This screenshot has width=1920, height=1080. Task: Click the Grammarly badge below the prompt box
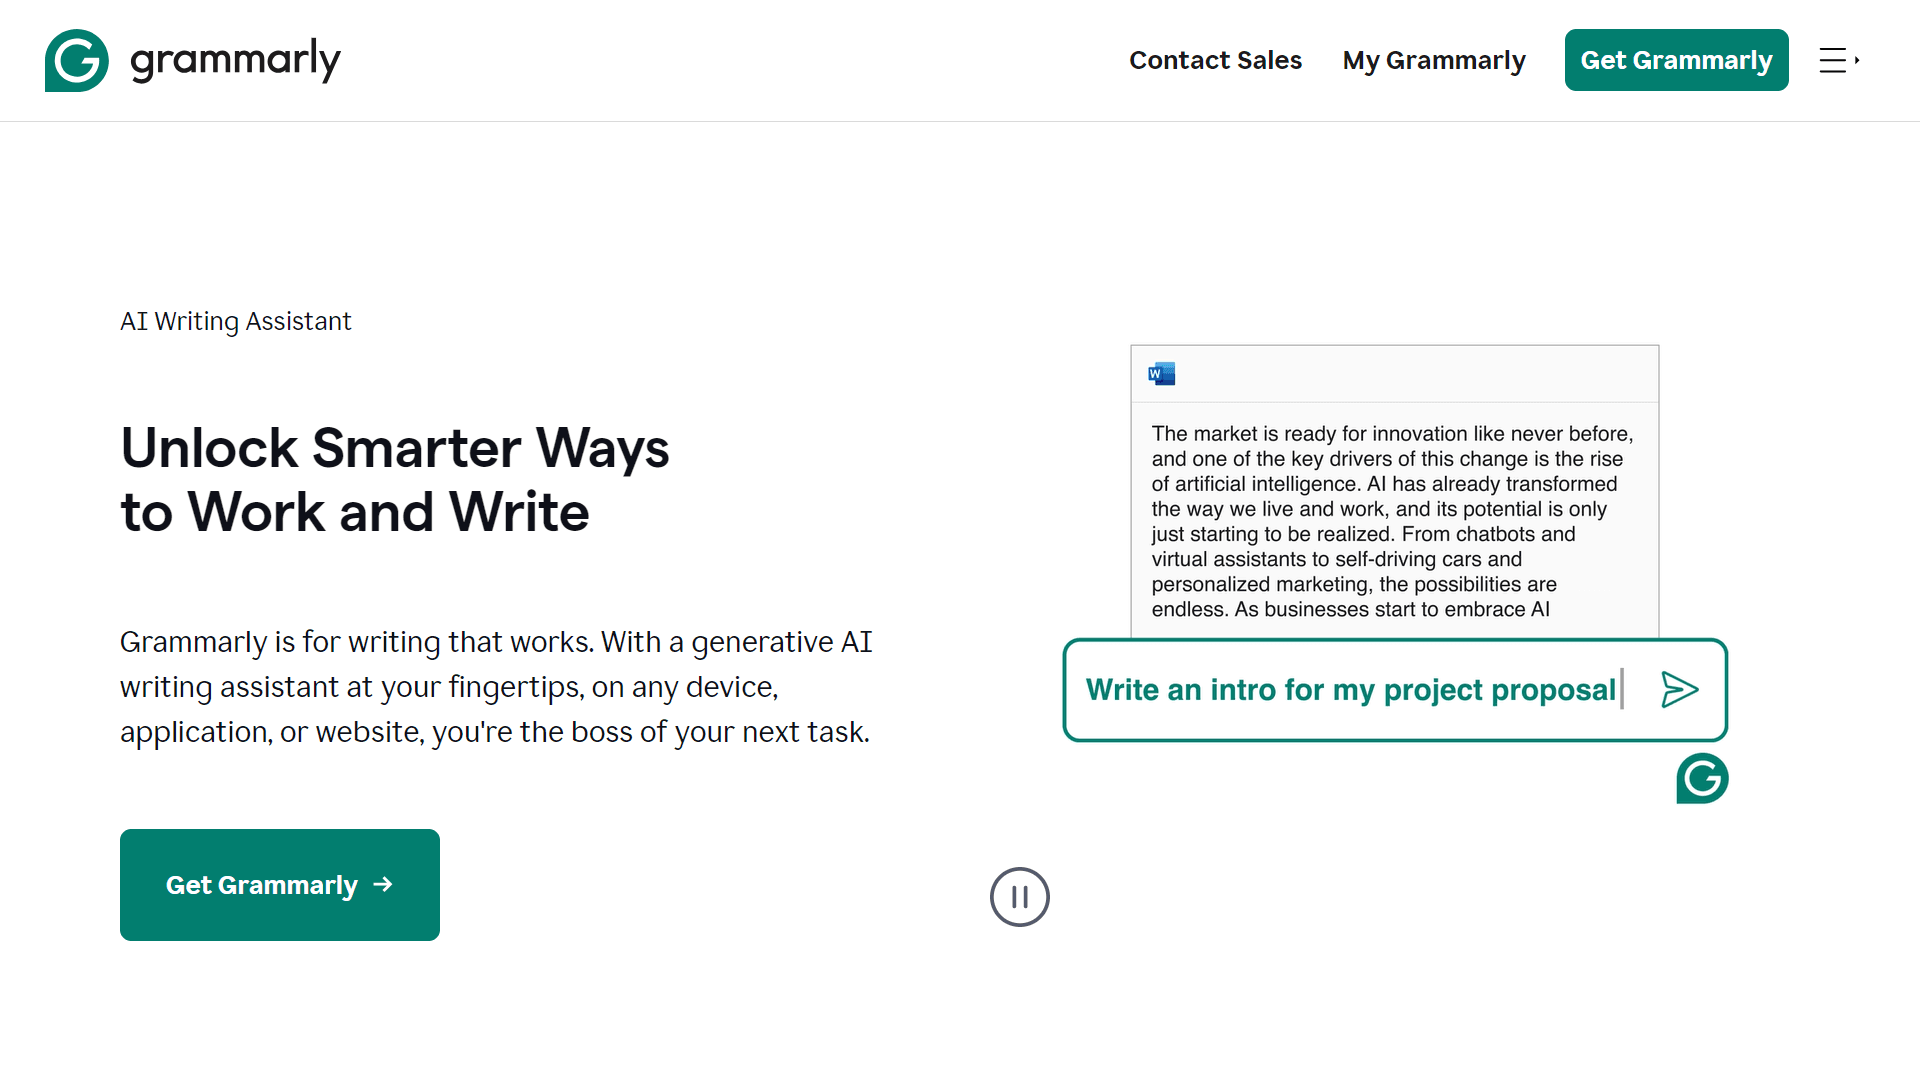tap(1701, 779)
